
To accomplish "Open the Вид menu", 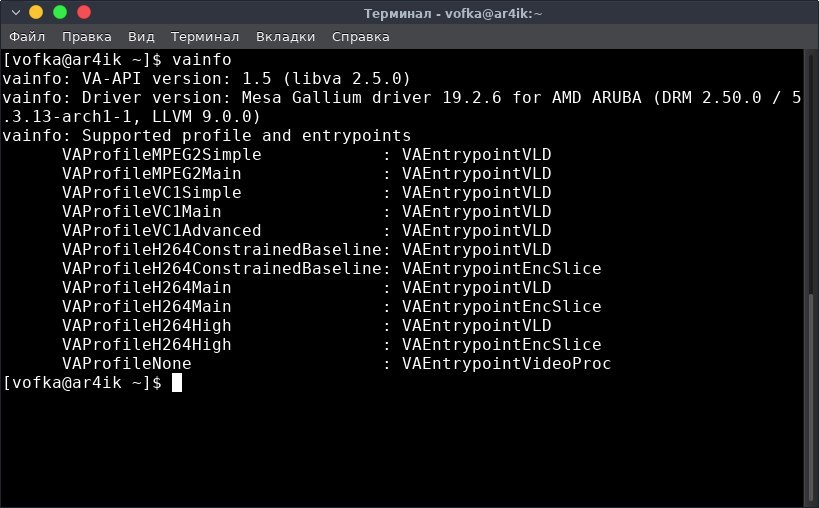I will [x=141, y=37].
